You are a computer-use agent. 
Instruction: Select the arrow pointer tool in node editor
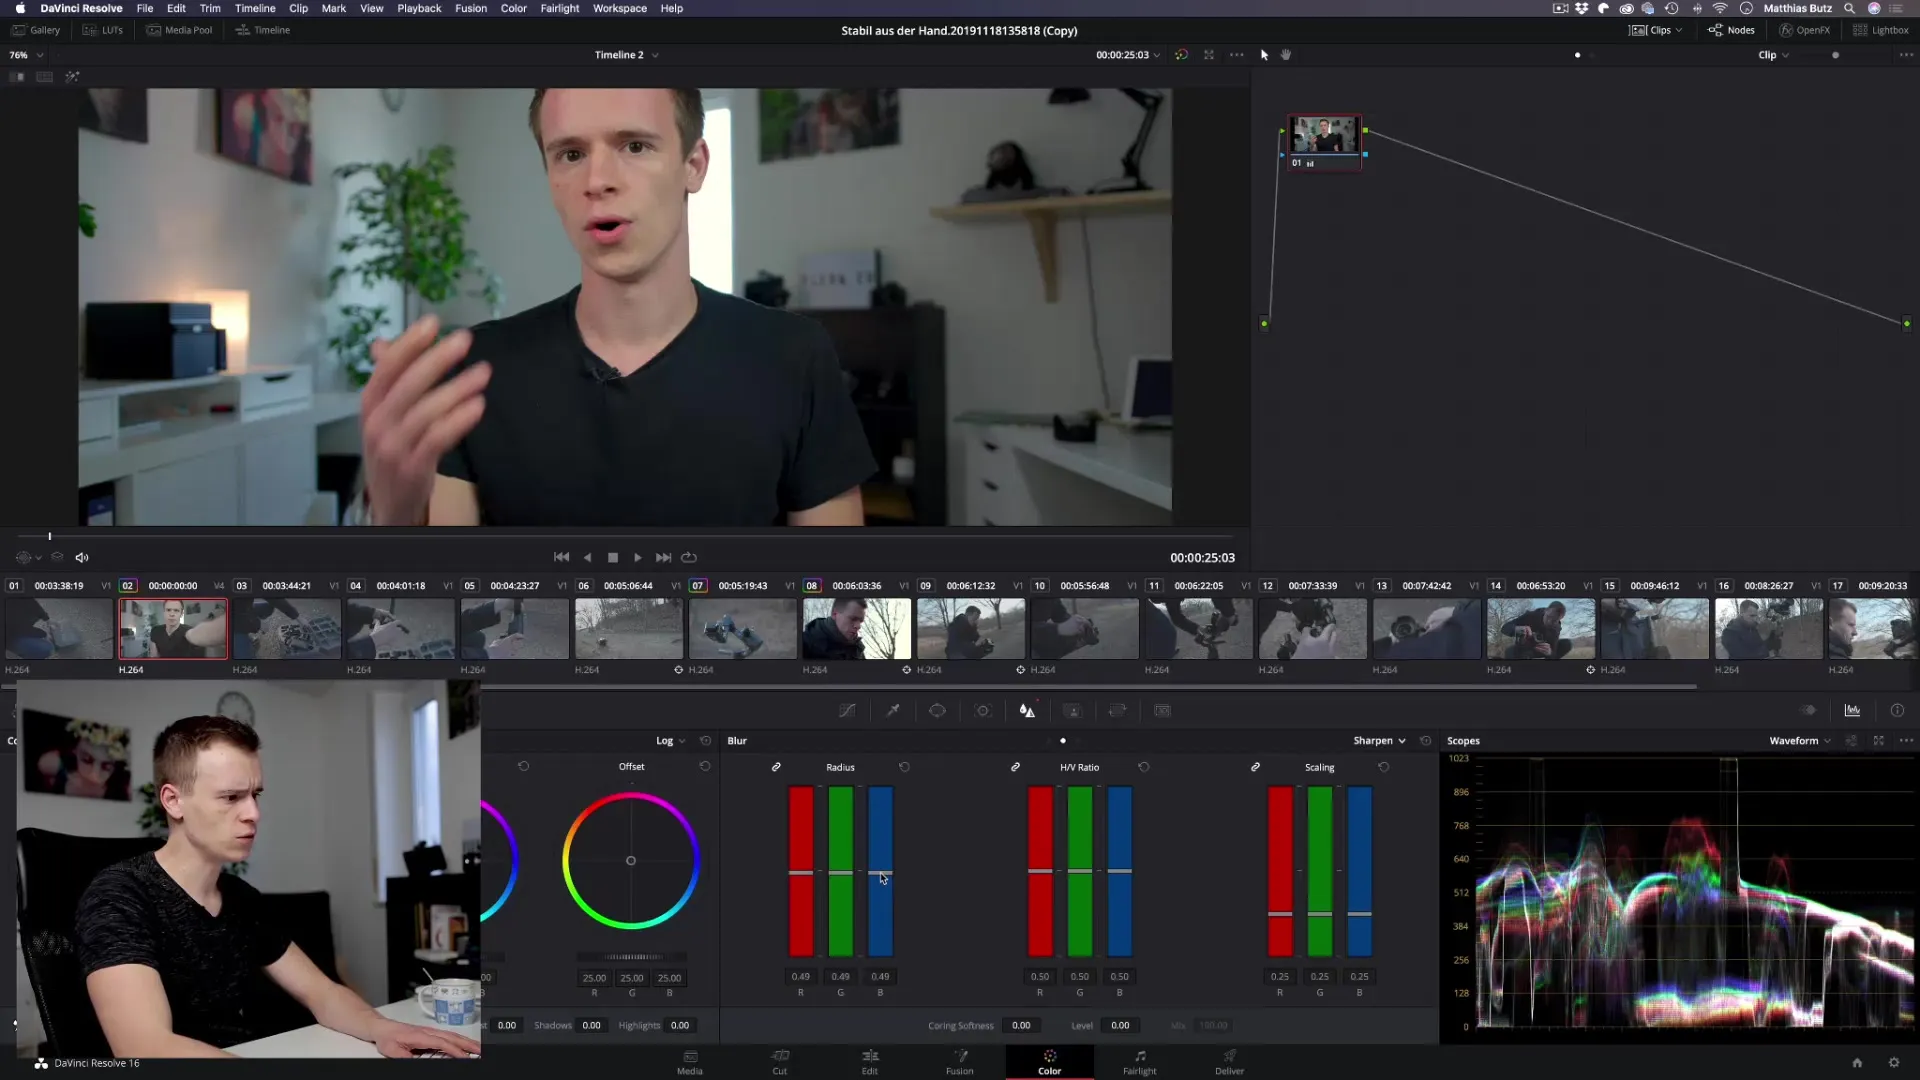tap(1264, 55)
